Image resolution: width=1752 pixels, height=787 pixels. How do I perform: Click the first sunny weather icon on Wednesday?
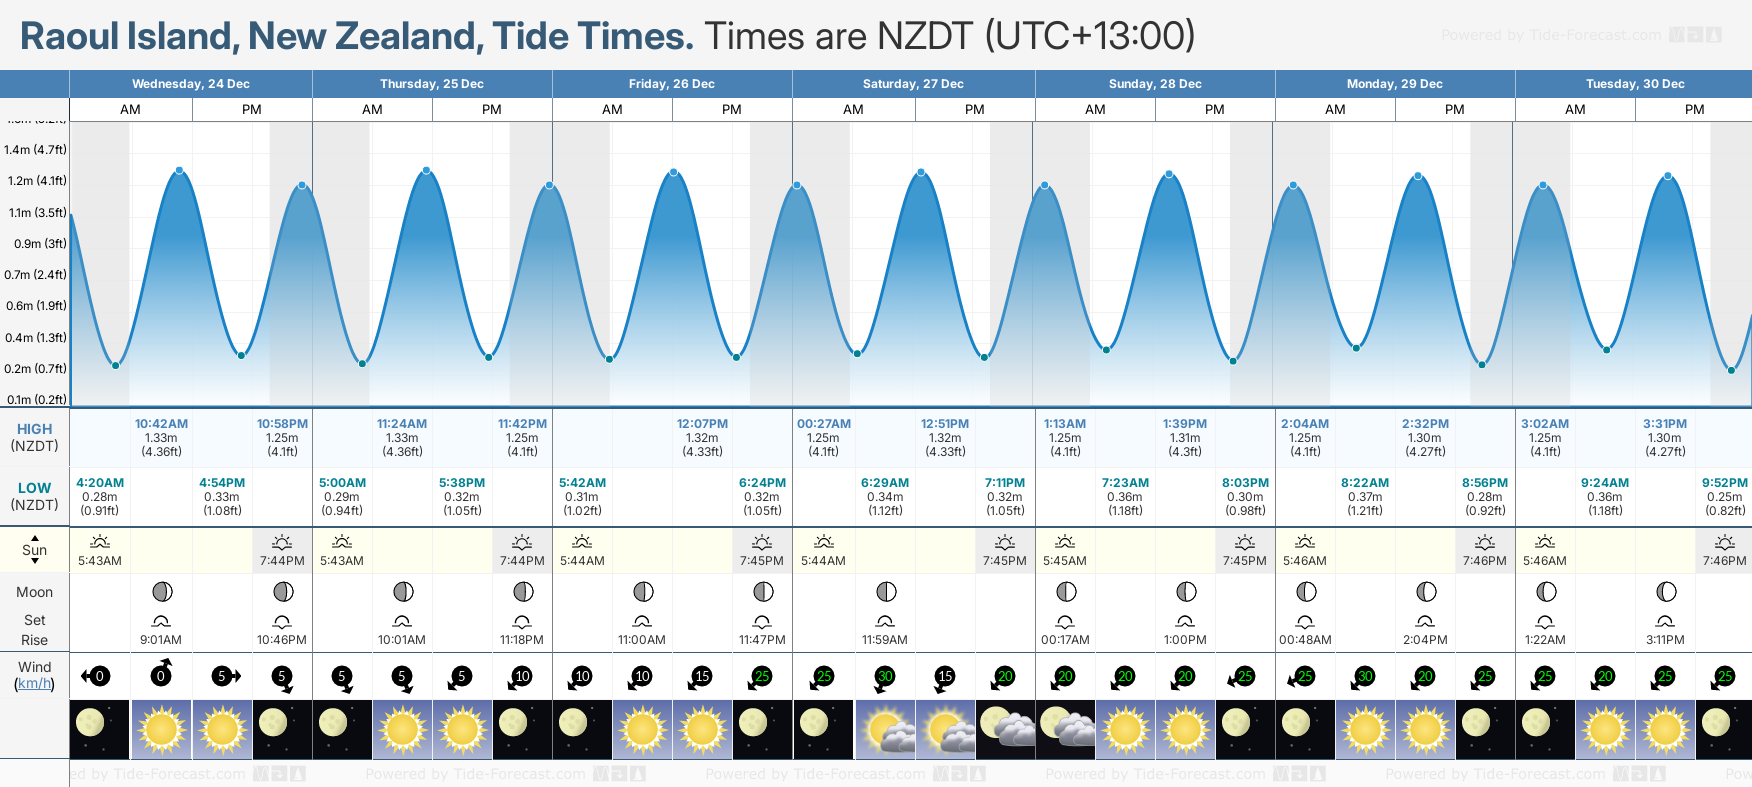161,728
